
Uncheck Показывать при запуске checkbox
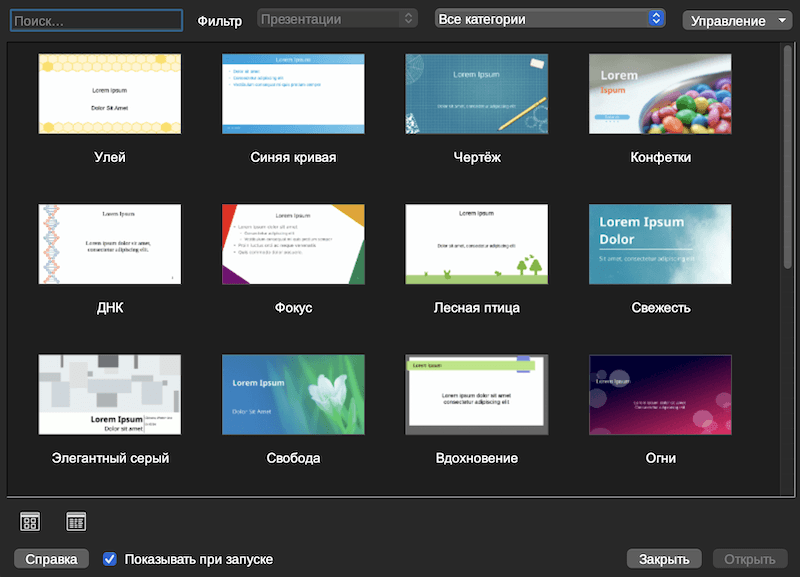111,559
